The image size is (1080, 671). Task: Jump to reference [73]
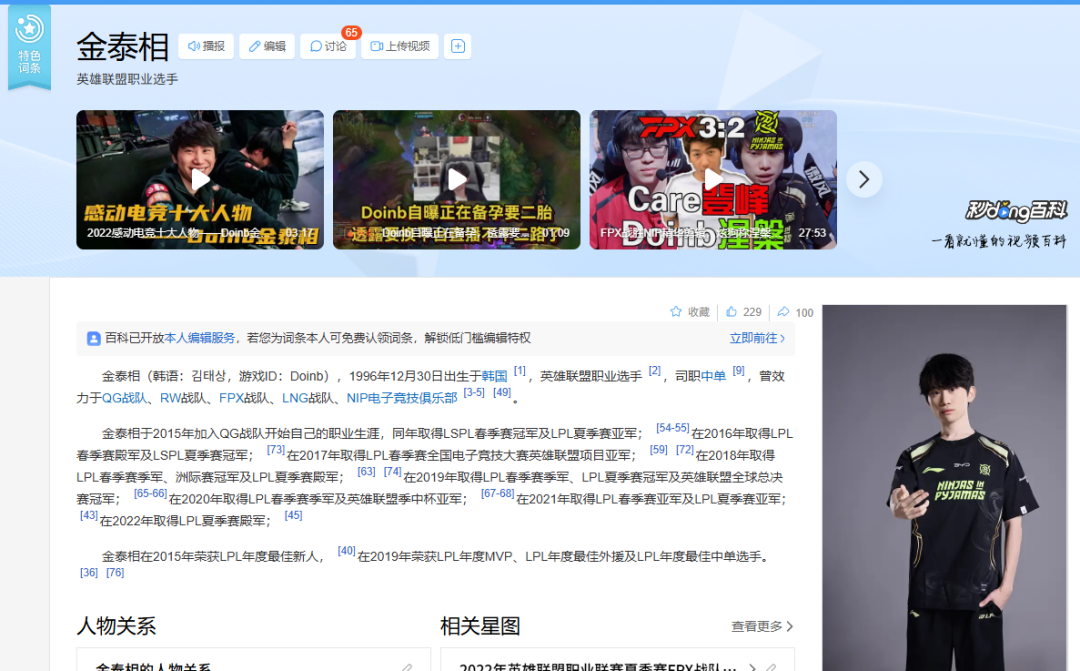276,450
